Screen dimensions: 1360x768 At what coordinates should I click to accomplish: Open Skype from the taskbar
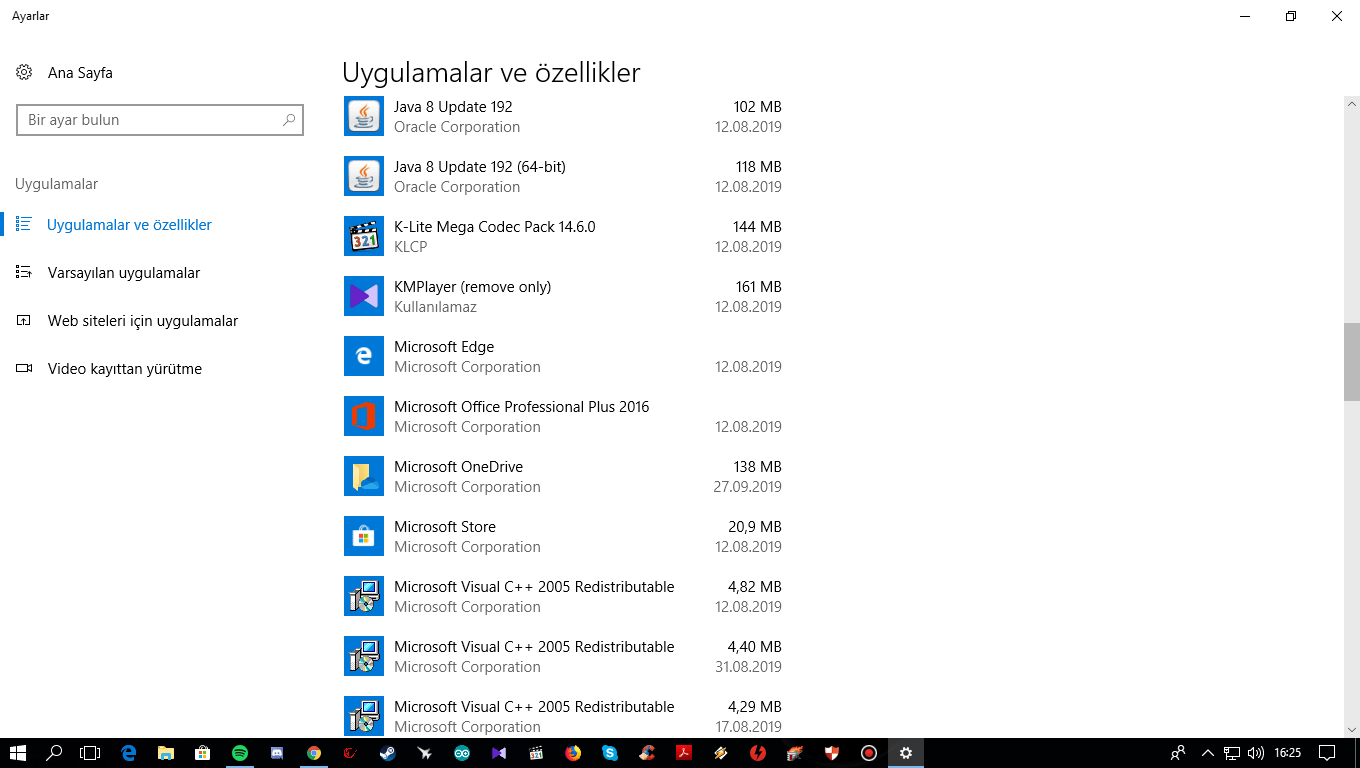[610, 753]
